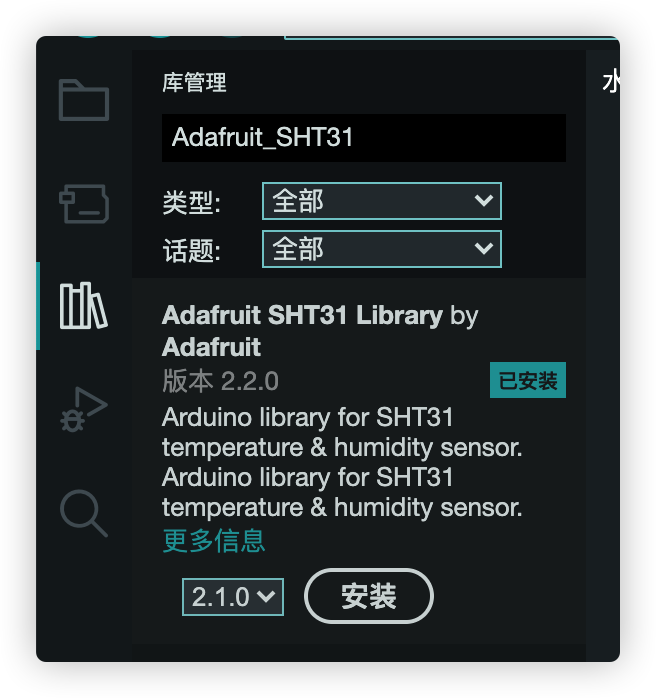Click the SHT31 temperature & humidity description text
Screen dimensions: 656x698
point(342,462)
